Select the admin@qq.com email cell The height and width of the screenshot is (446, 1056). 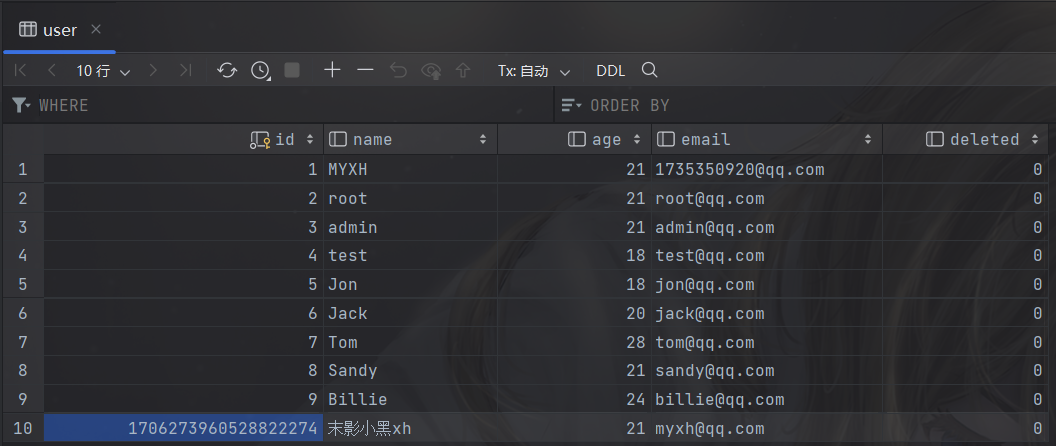tap(766, 227)
